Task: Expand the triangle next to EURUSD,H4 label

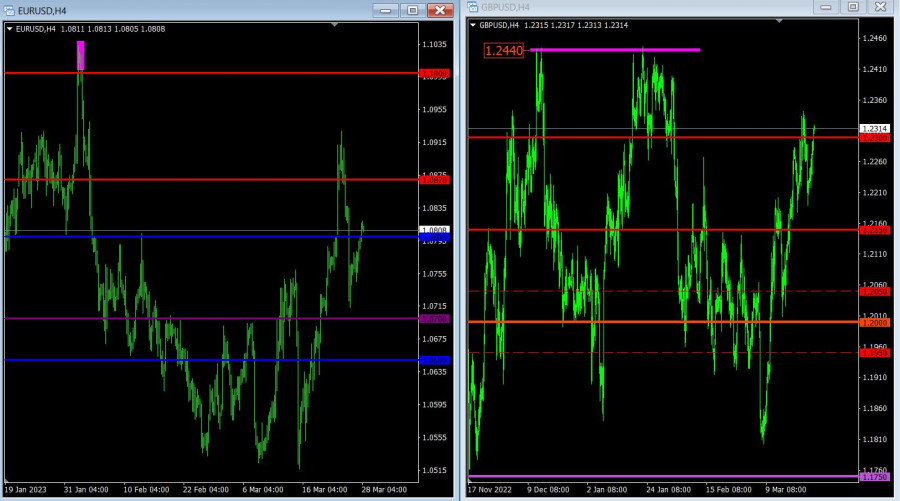Action: [x=10, y=29]
